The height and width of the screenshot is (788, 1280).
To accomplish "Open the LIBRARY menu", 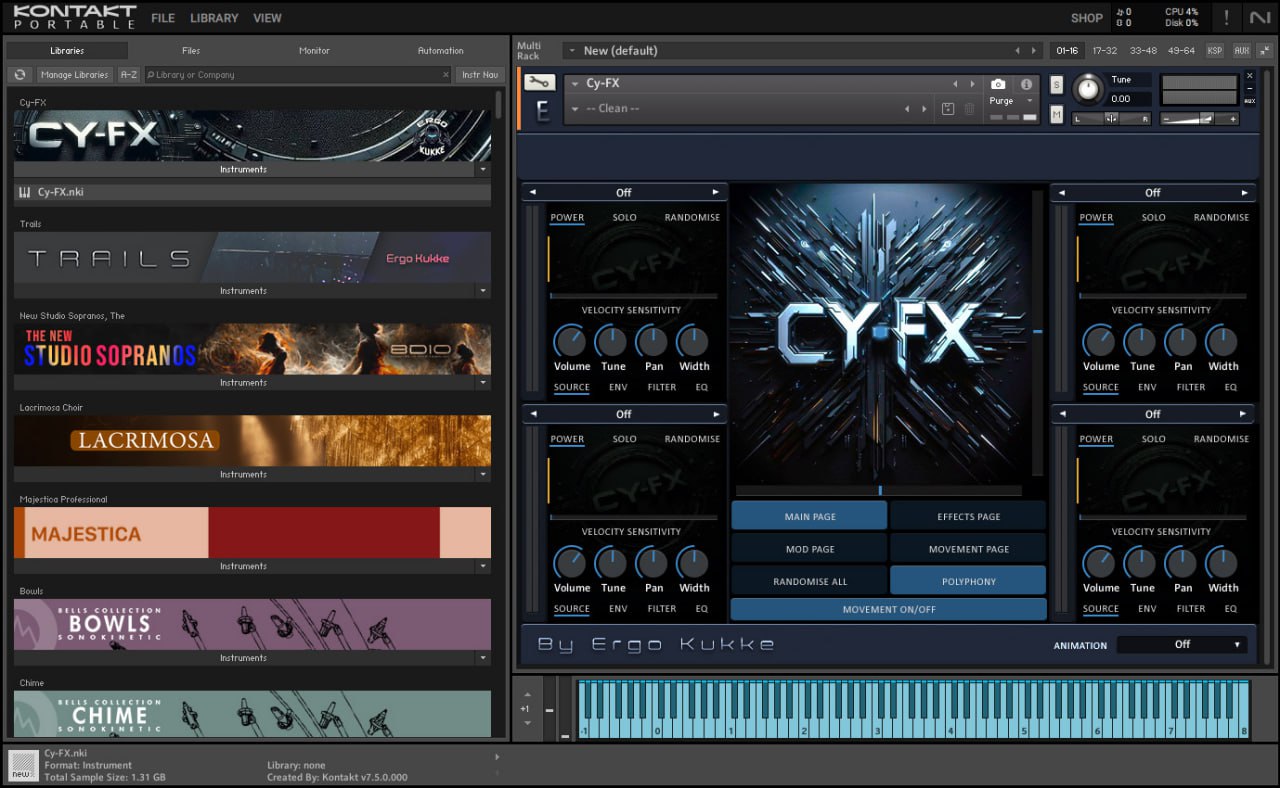I will (x=214, y=18).
